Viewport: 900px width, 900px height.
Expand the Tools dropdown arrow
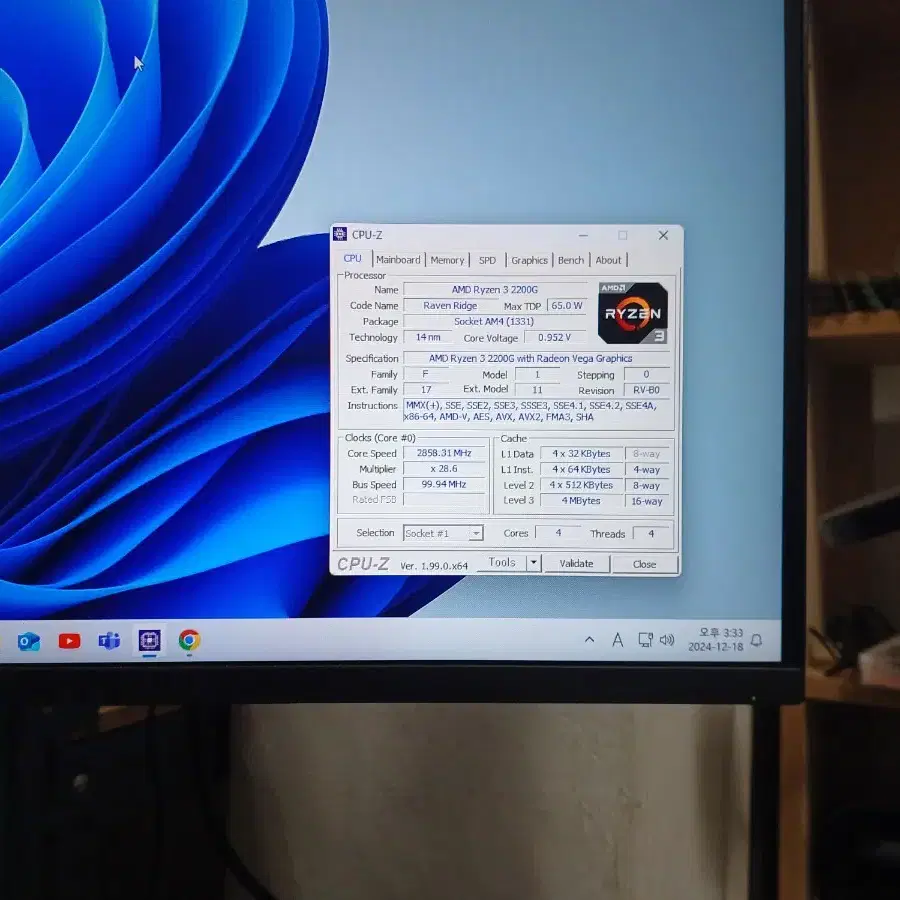[x=533, y=563]
